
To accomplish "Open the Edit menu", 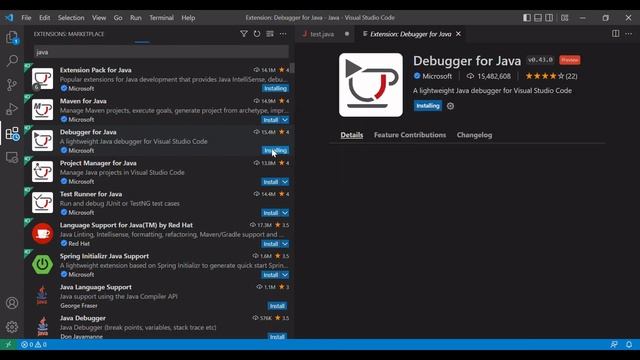I will tap(44, 18).
